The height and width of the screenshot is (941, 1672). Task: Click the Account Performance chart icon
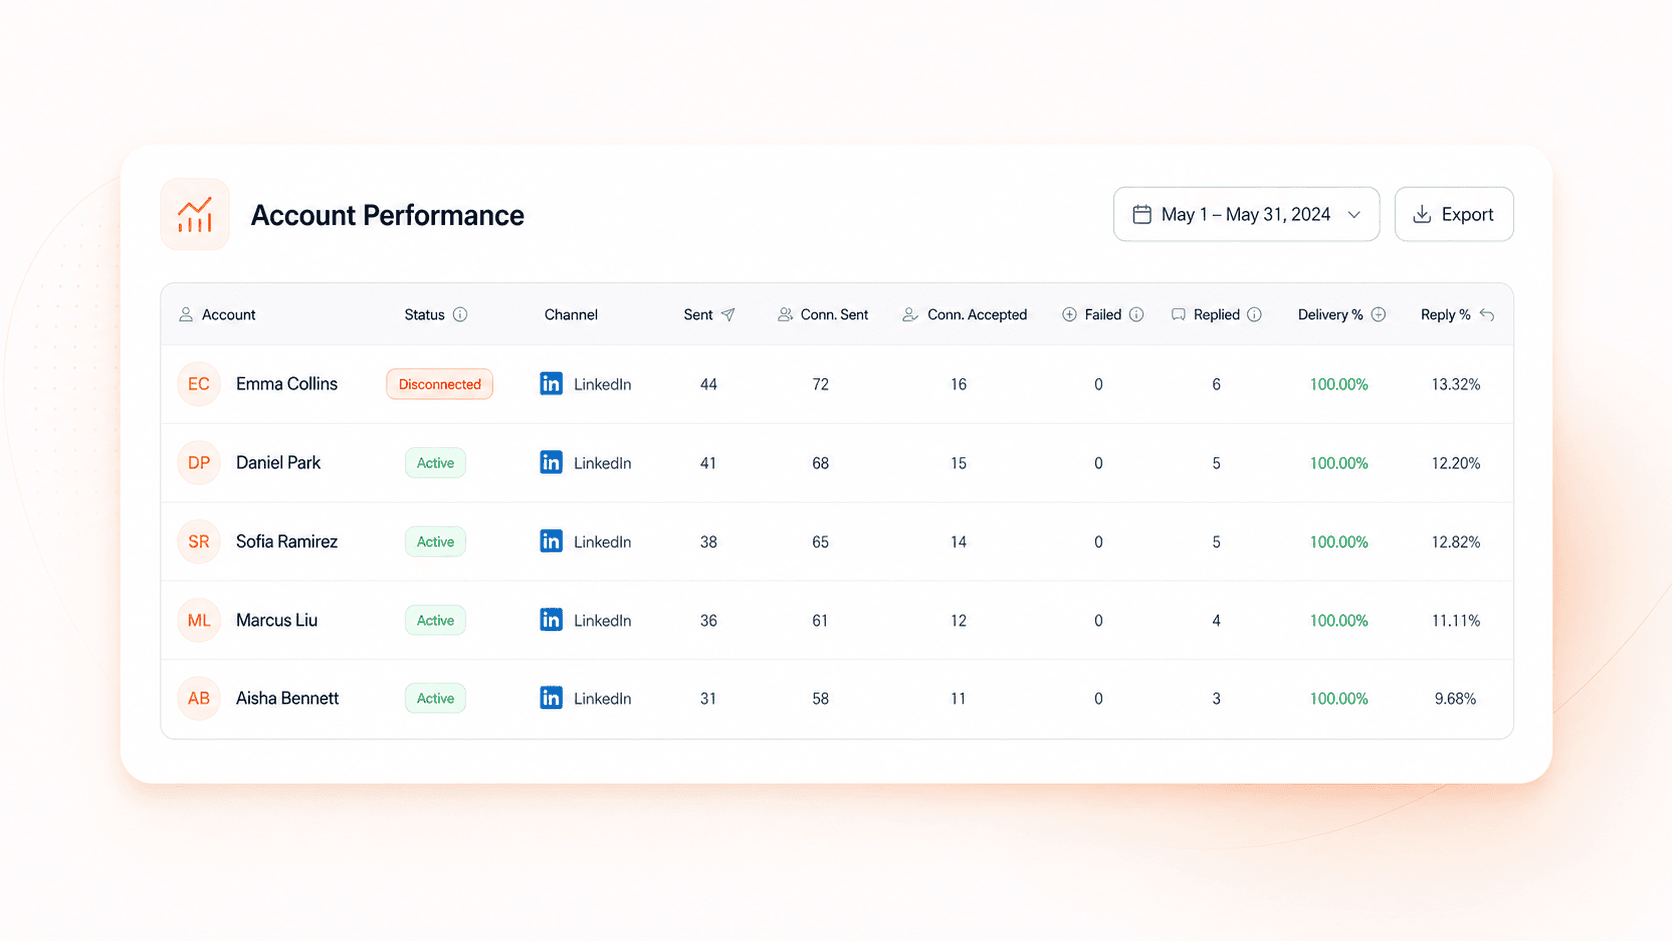195,214
